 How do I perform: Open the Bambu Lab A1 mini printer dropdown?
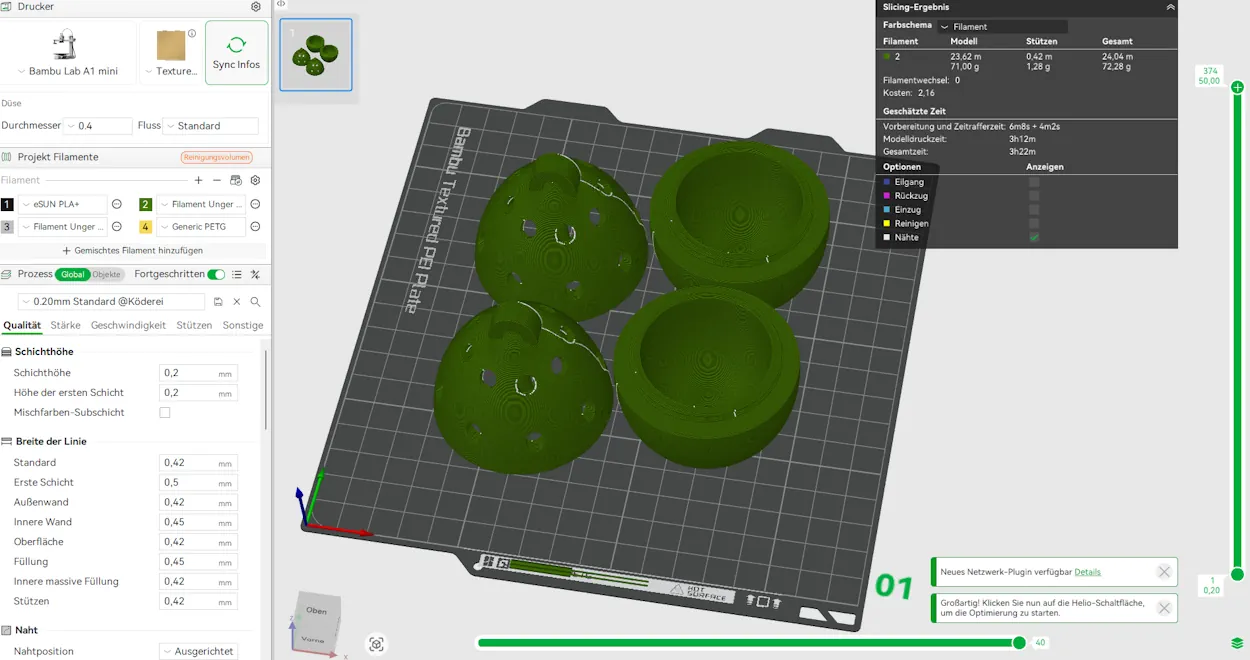pos(68,71)
